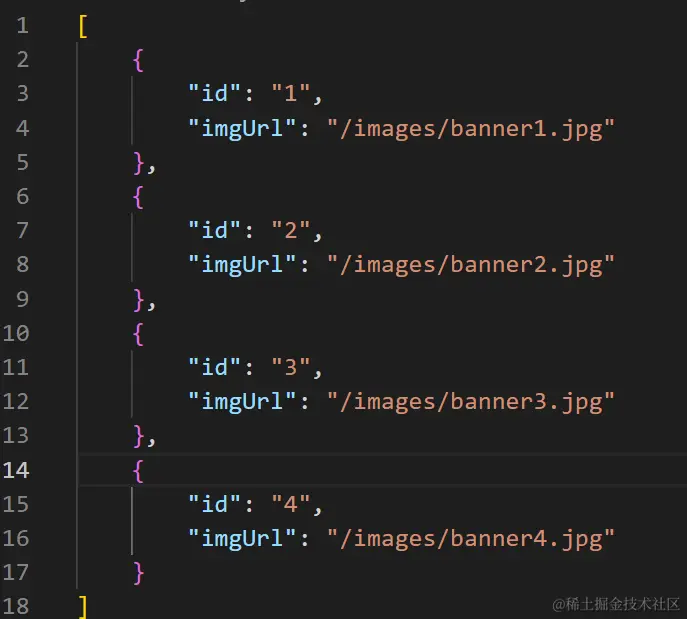Click line number 6 in the gutter

click(23, 197)
